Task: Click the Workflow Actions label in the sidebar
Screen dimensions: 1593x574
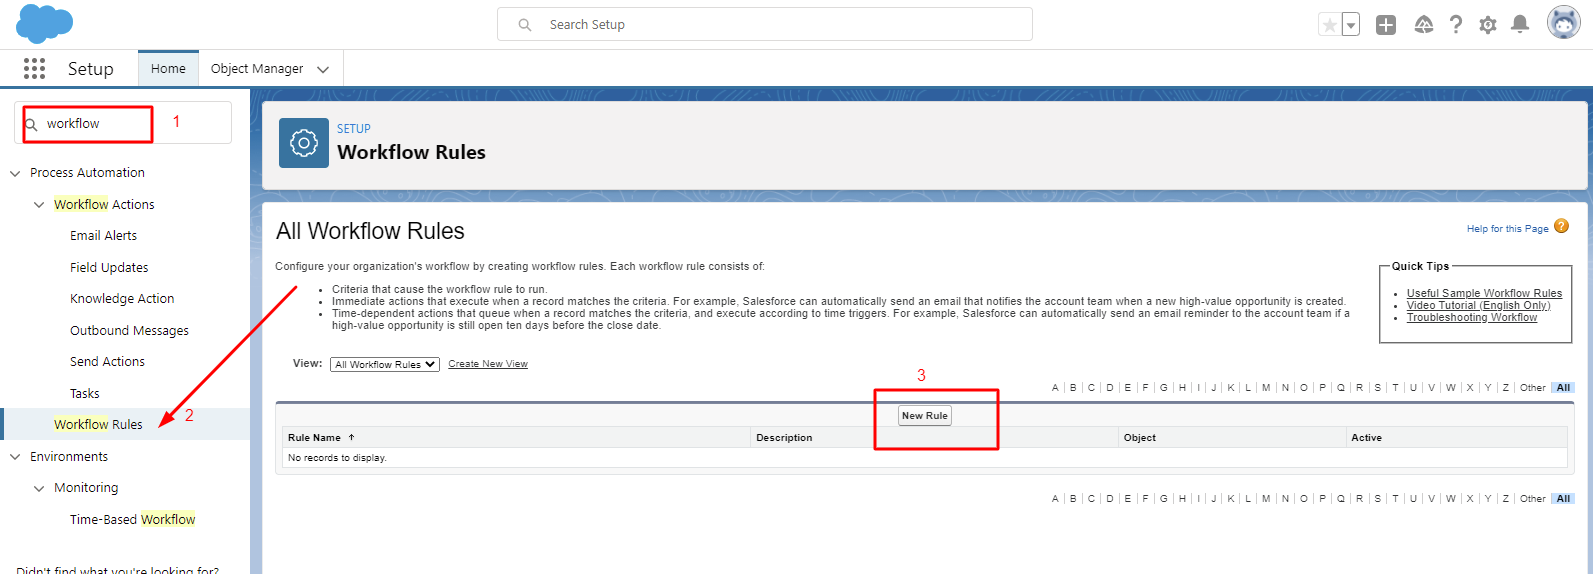Action: (104, 204)
